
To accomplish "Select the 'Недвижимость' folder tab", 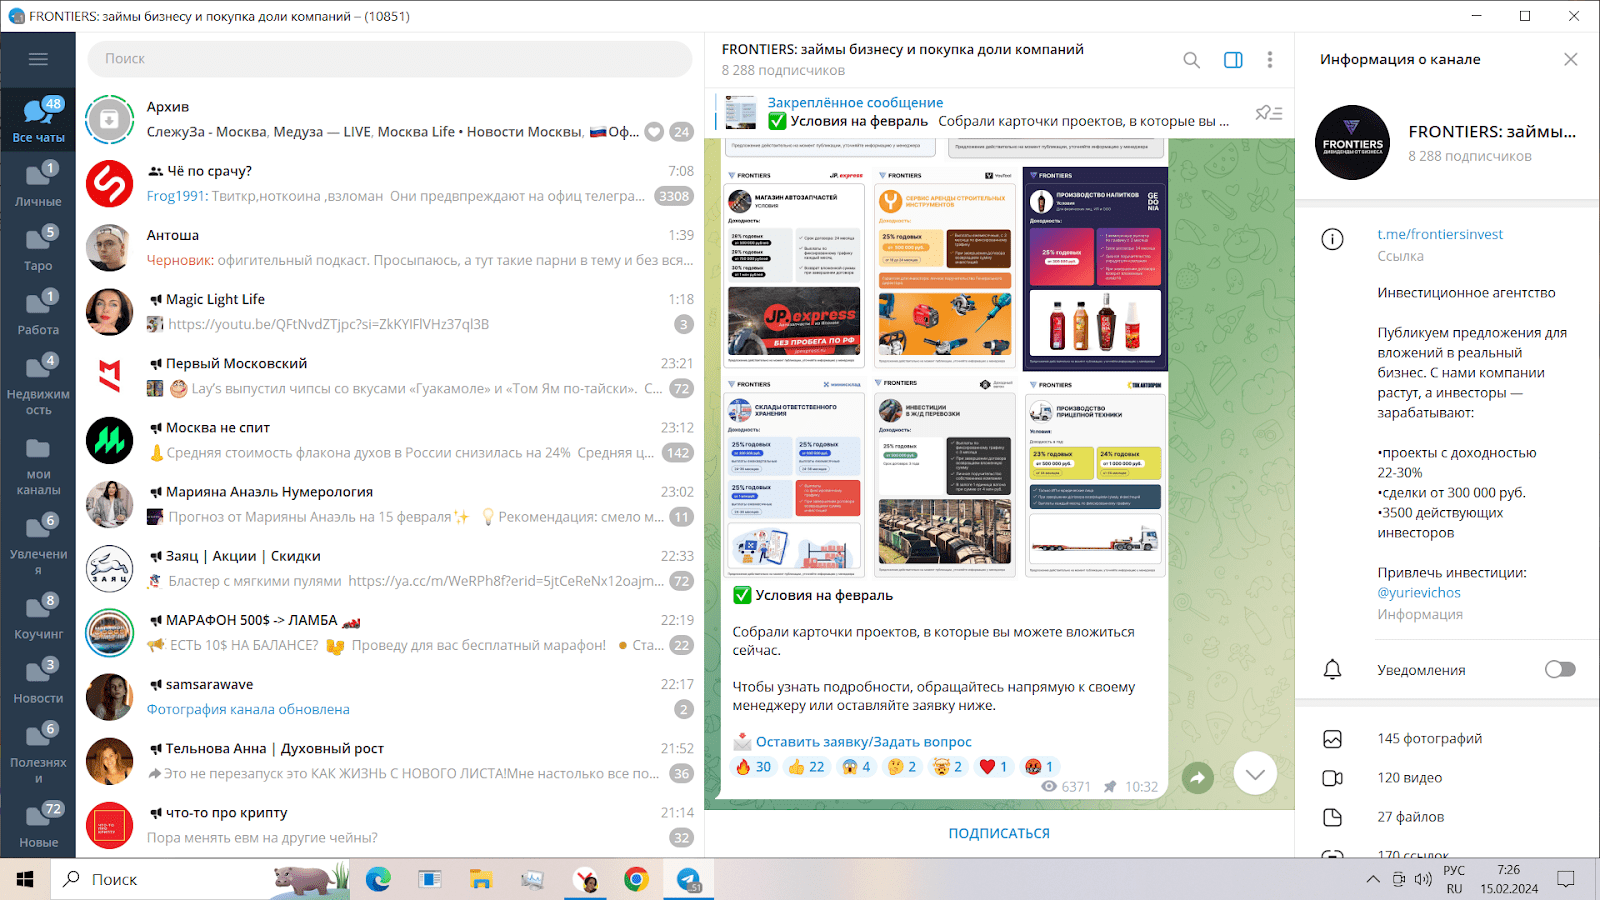I will [38, 385].
